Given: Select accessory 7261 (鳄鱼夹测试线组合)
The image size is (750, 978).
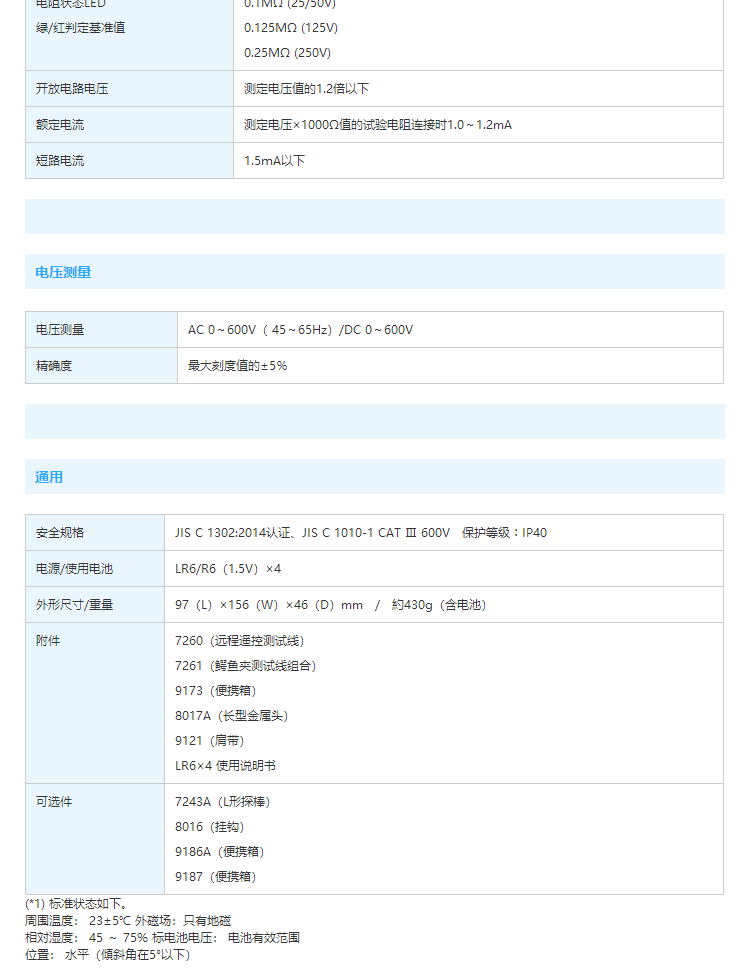Looking at the screenshot, I should [x=245, y=666].
